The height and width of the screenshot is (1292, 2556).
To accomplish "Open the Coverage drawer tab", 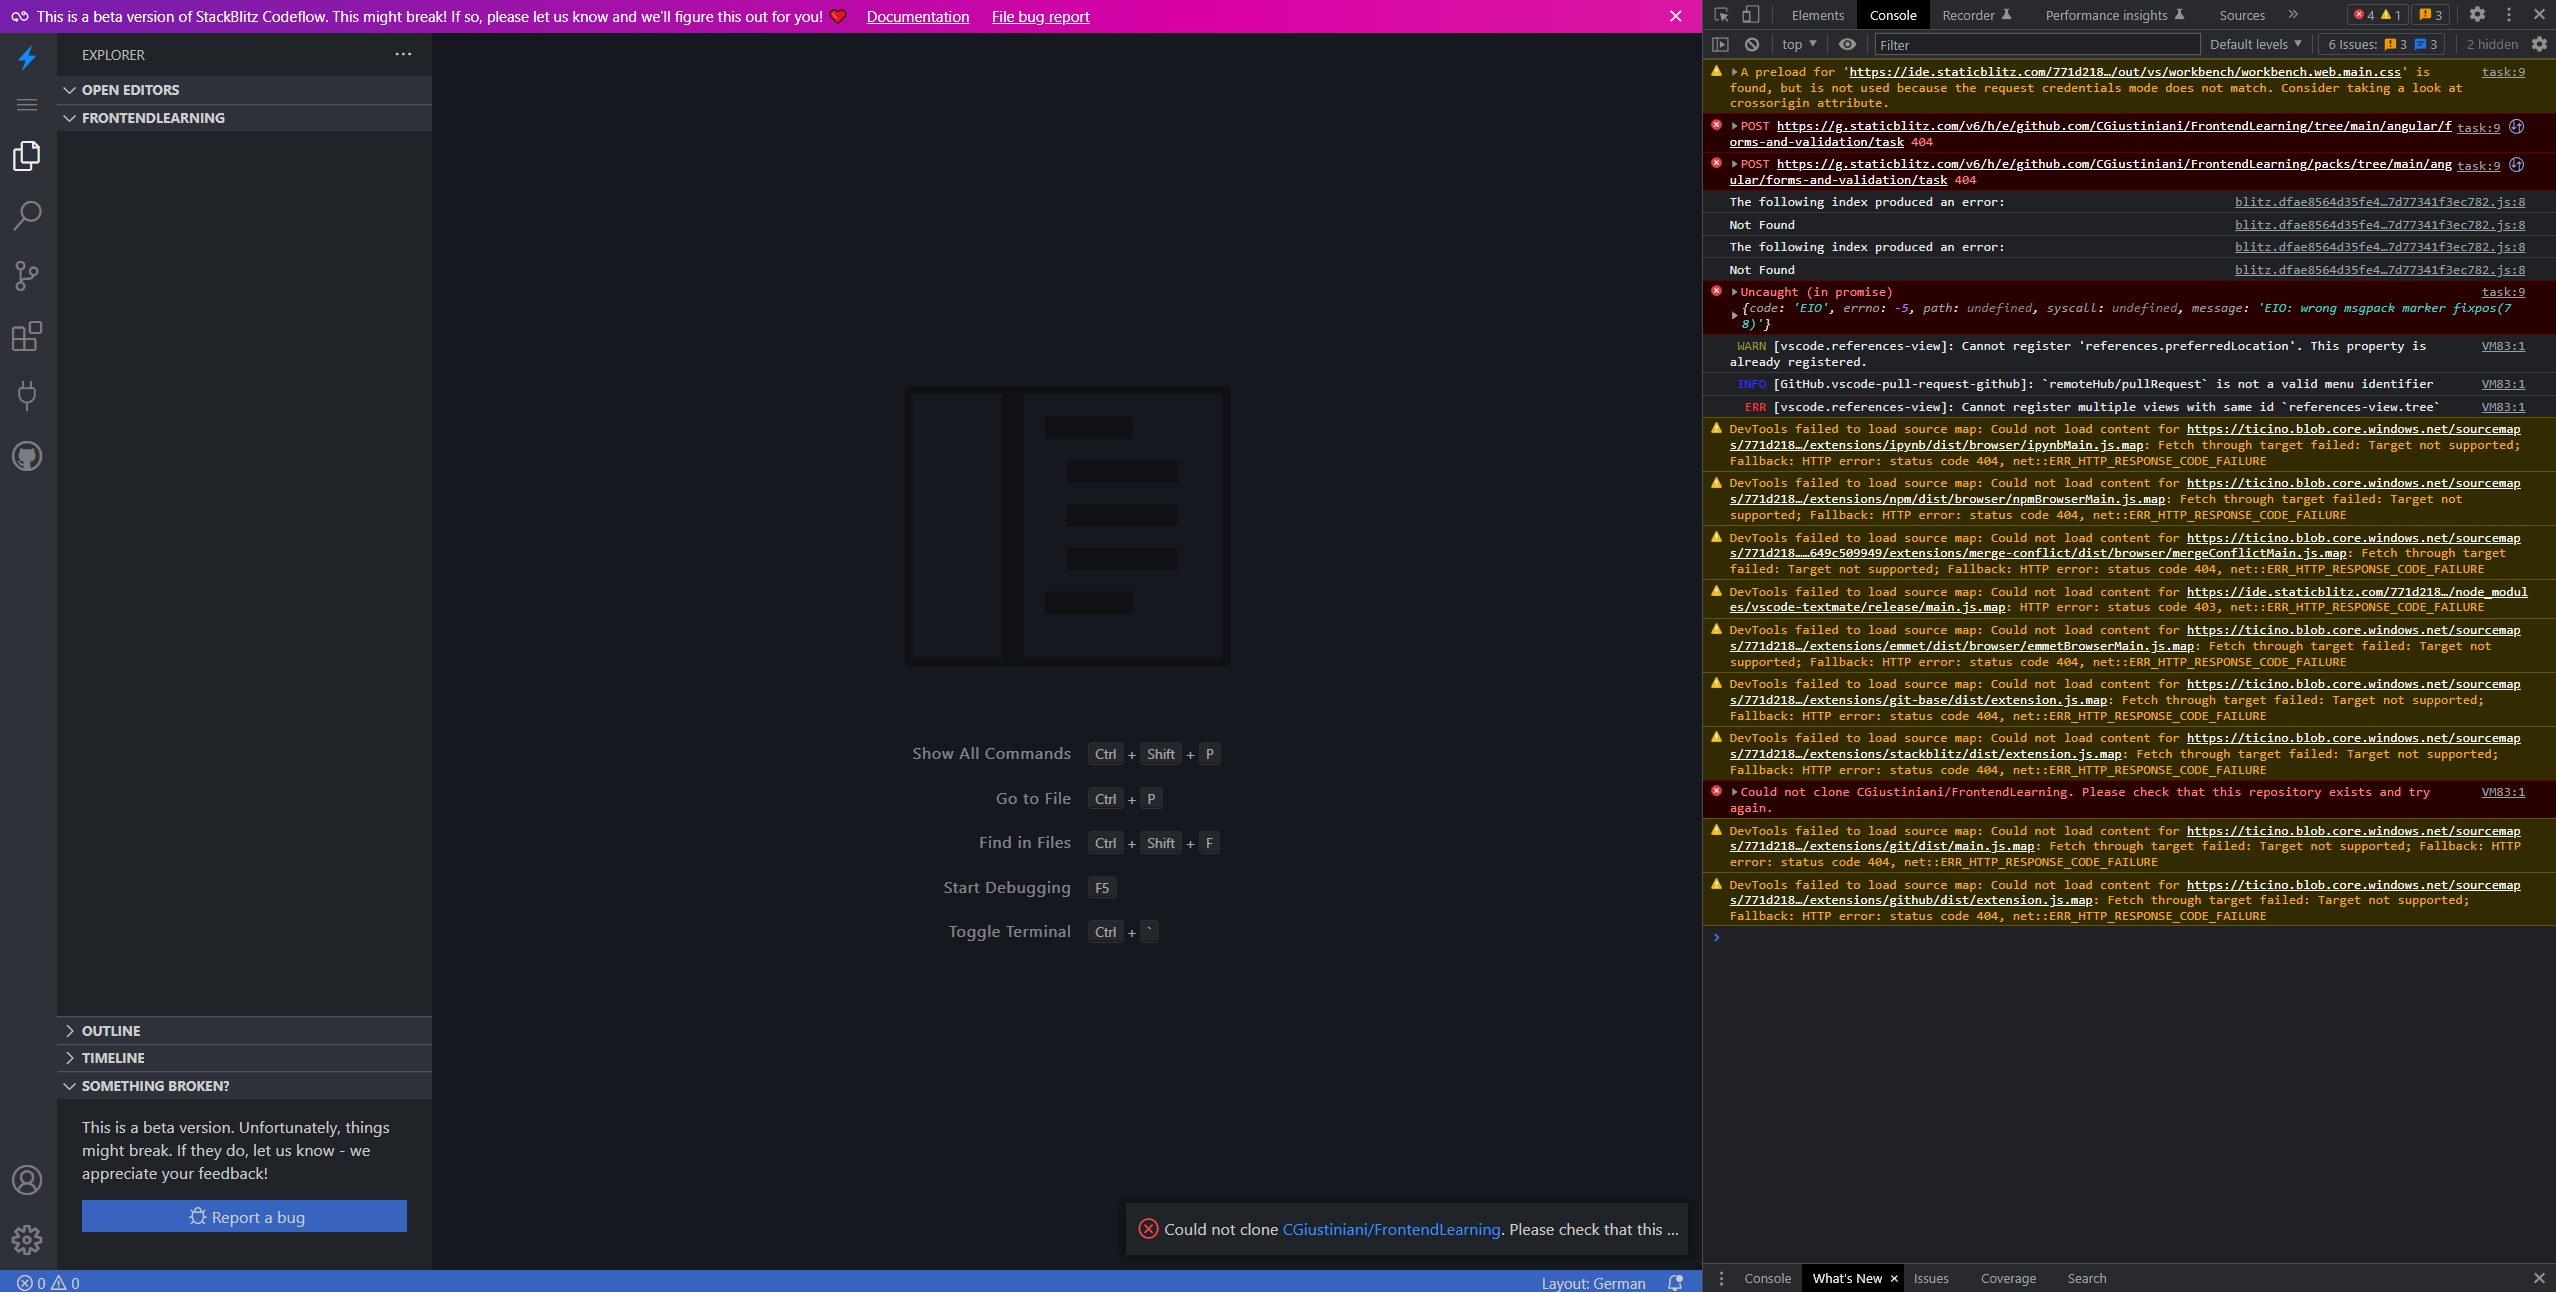I will [2008, 1278].
